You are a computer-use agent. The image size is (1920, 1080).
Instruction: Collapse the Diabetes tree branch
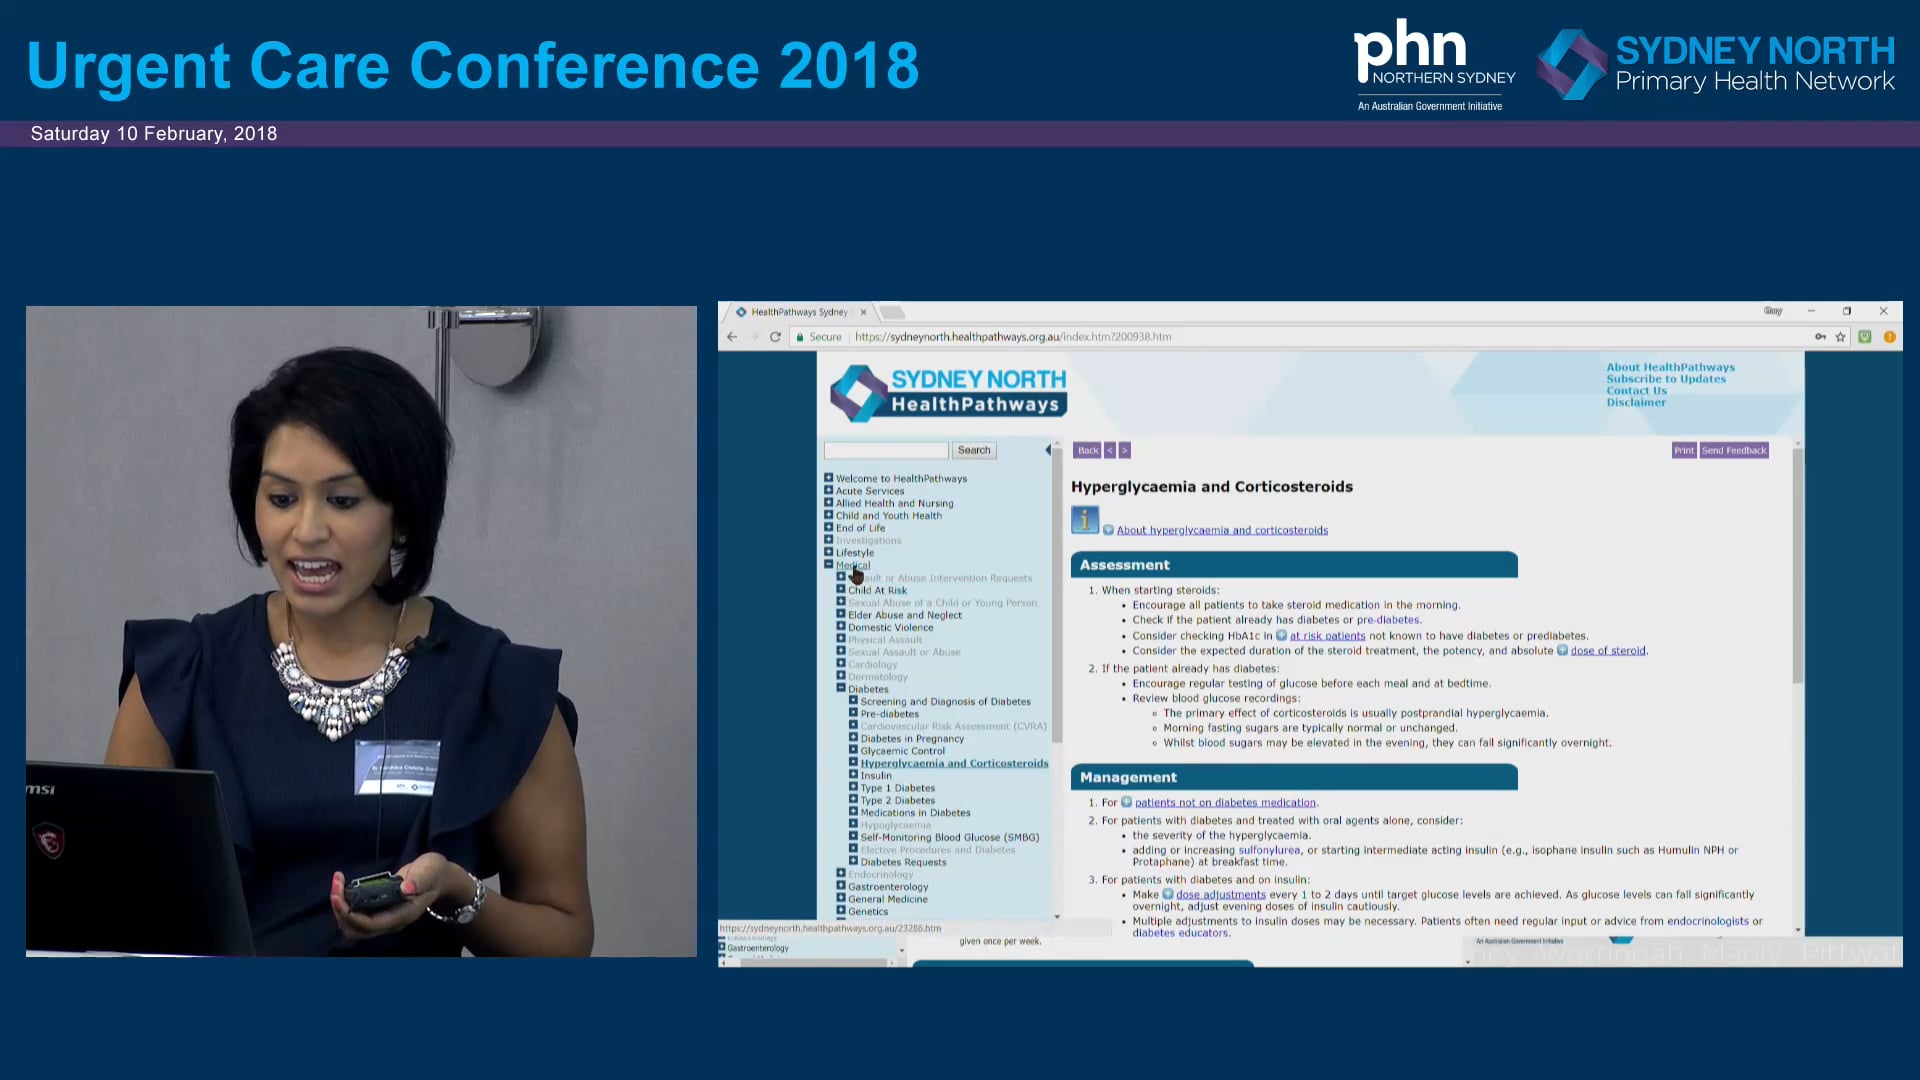pos(840,689)
